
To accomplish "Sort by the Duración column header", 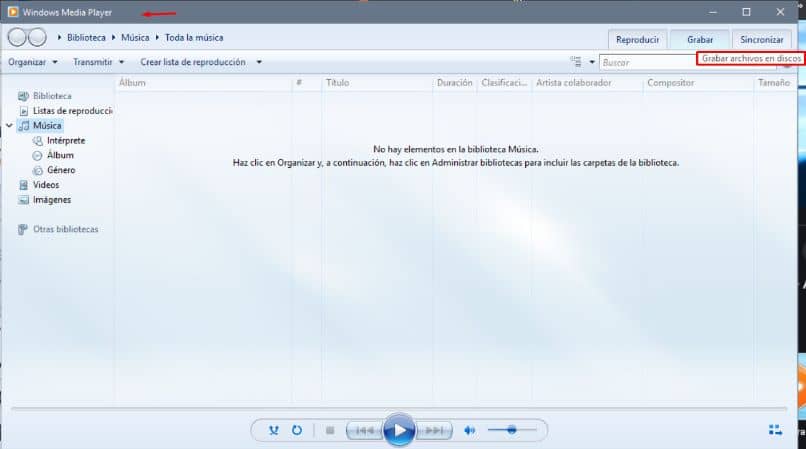I will point(455,83).
